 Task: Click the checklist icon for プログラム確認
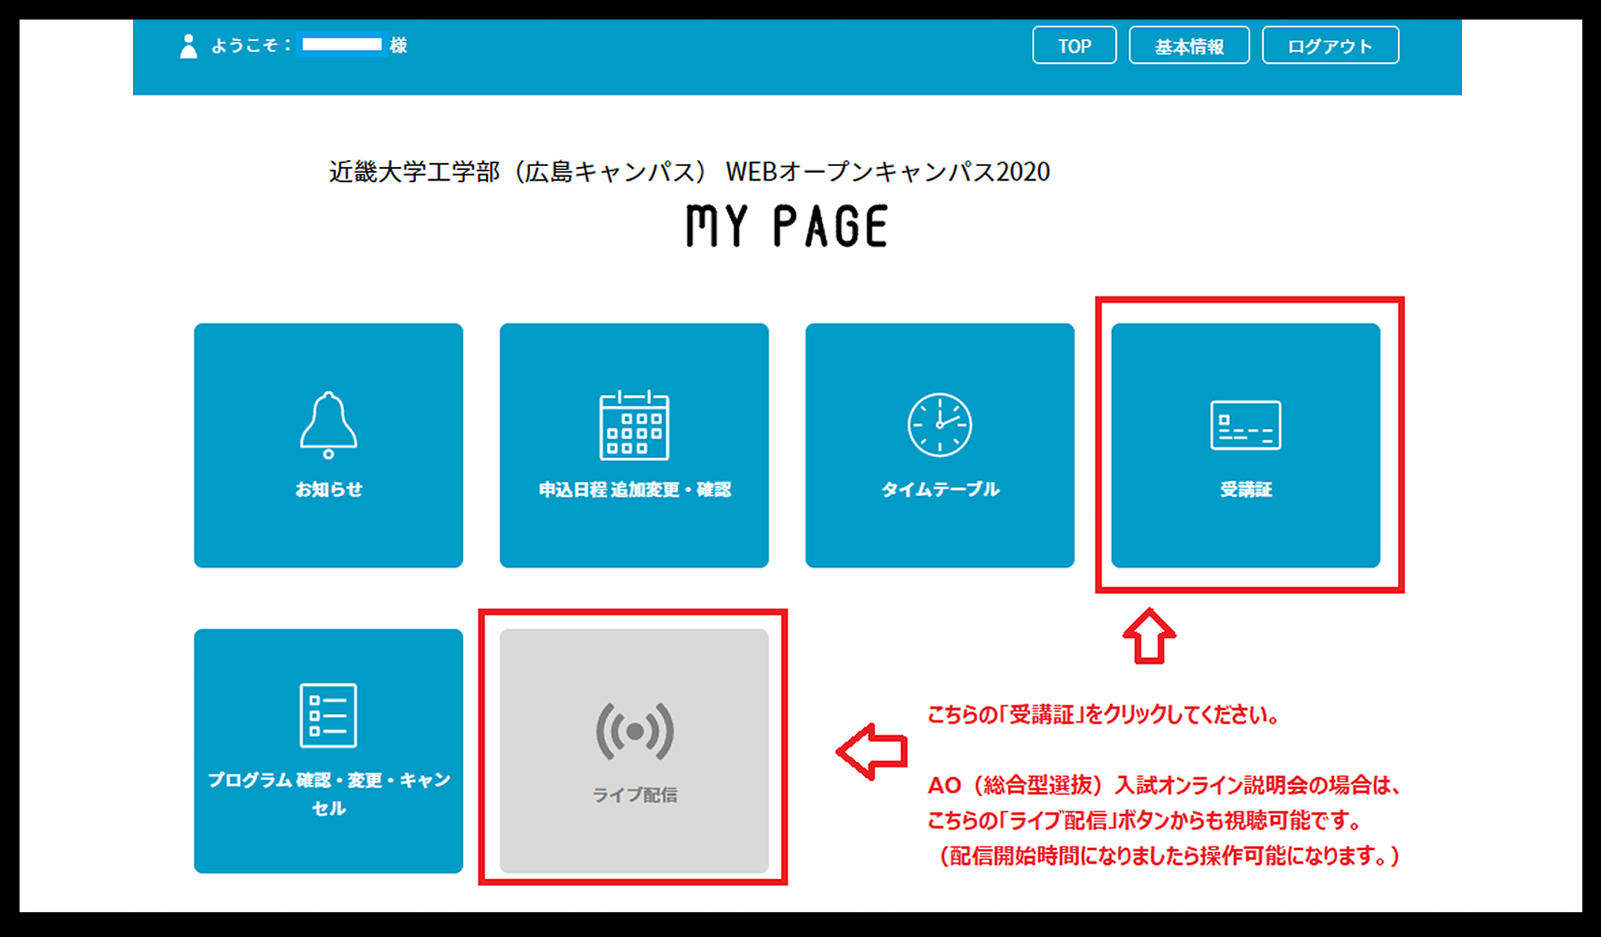tap(328, 715)
